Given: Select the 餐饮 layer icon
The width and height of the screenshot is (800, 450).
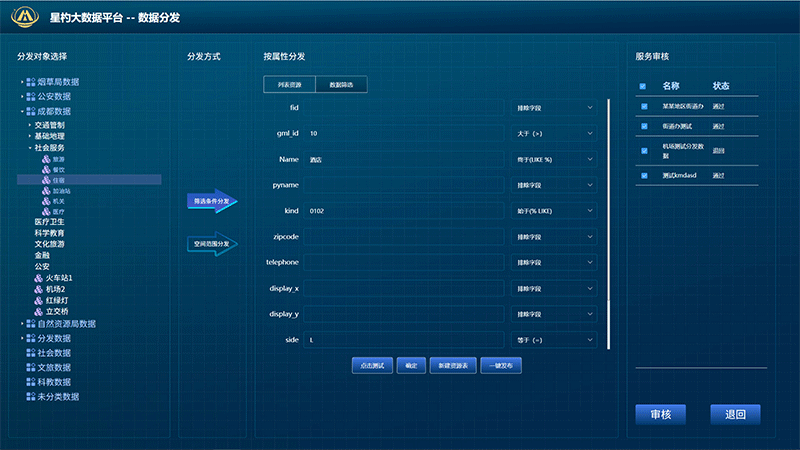Looking at the screenshot, I should [46, 170].
